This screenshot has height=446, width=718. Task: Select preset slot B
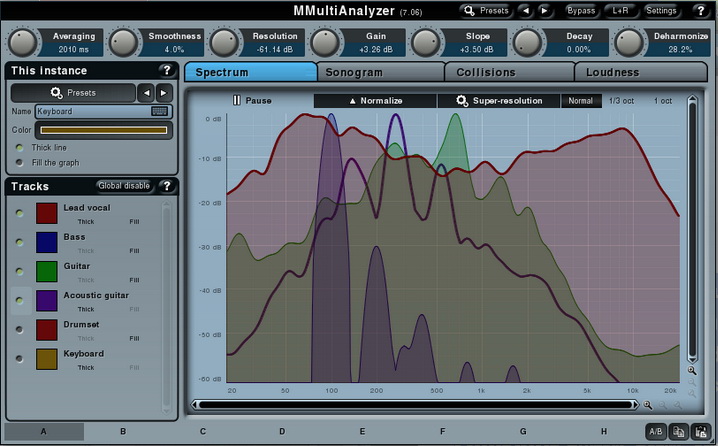point(123,431)
